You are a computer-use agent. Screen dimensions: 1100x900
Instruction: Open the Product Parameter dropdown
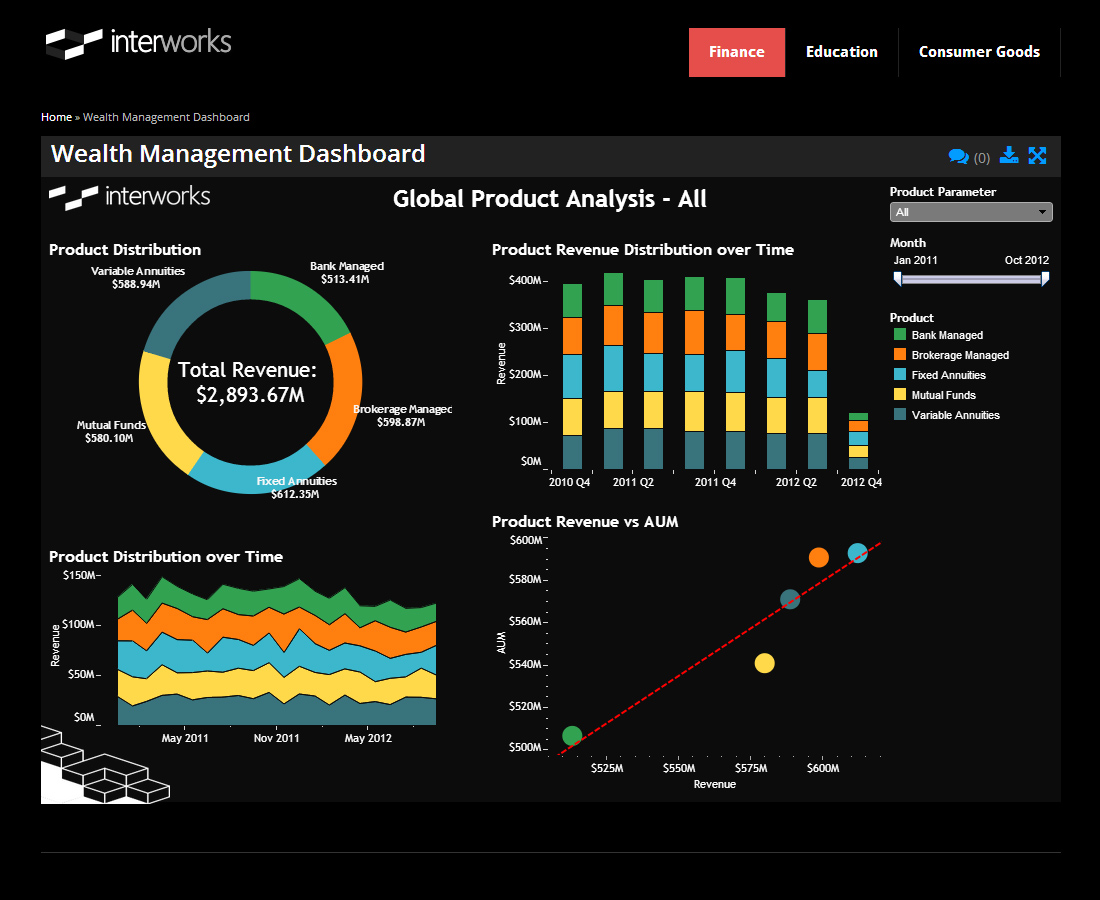click(970, 211)
